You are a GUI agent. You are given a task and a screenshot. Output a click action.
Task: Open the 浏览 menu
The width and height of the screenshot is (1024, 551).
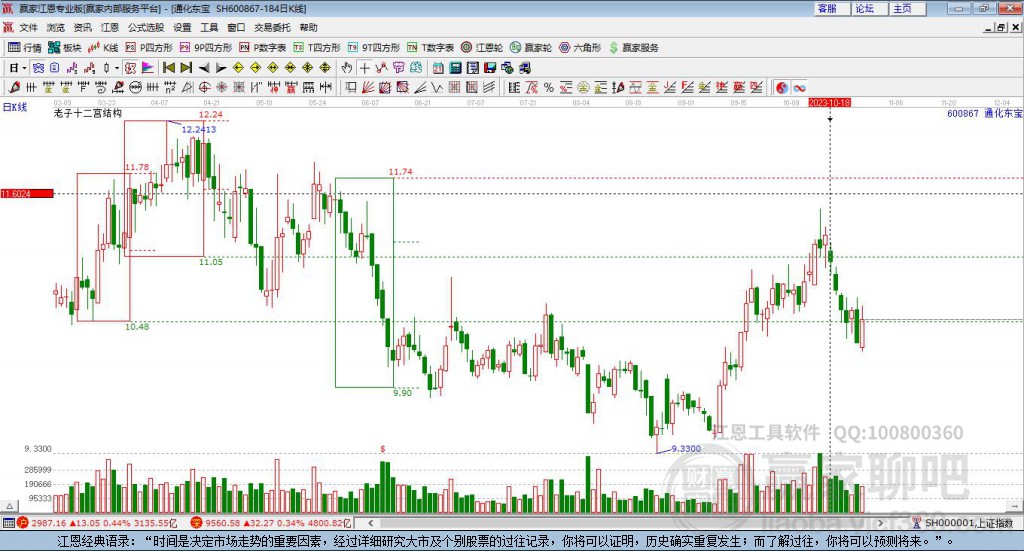pyautogui.click(x=56, y=27)
